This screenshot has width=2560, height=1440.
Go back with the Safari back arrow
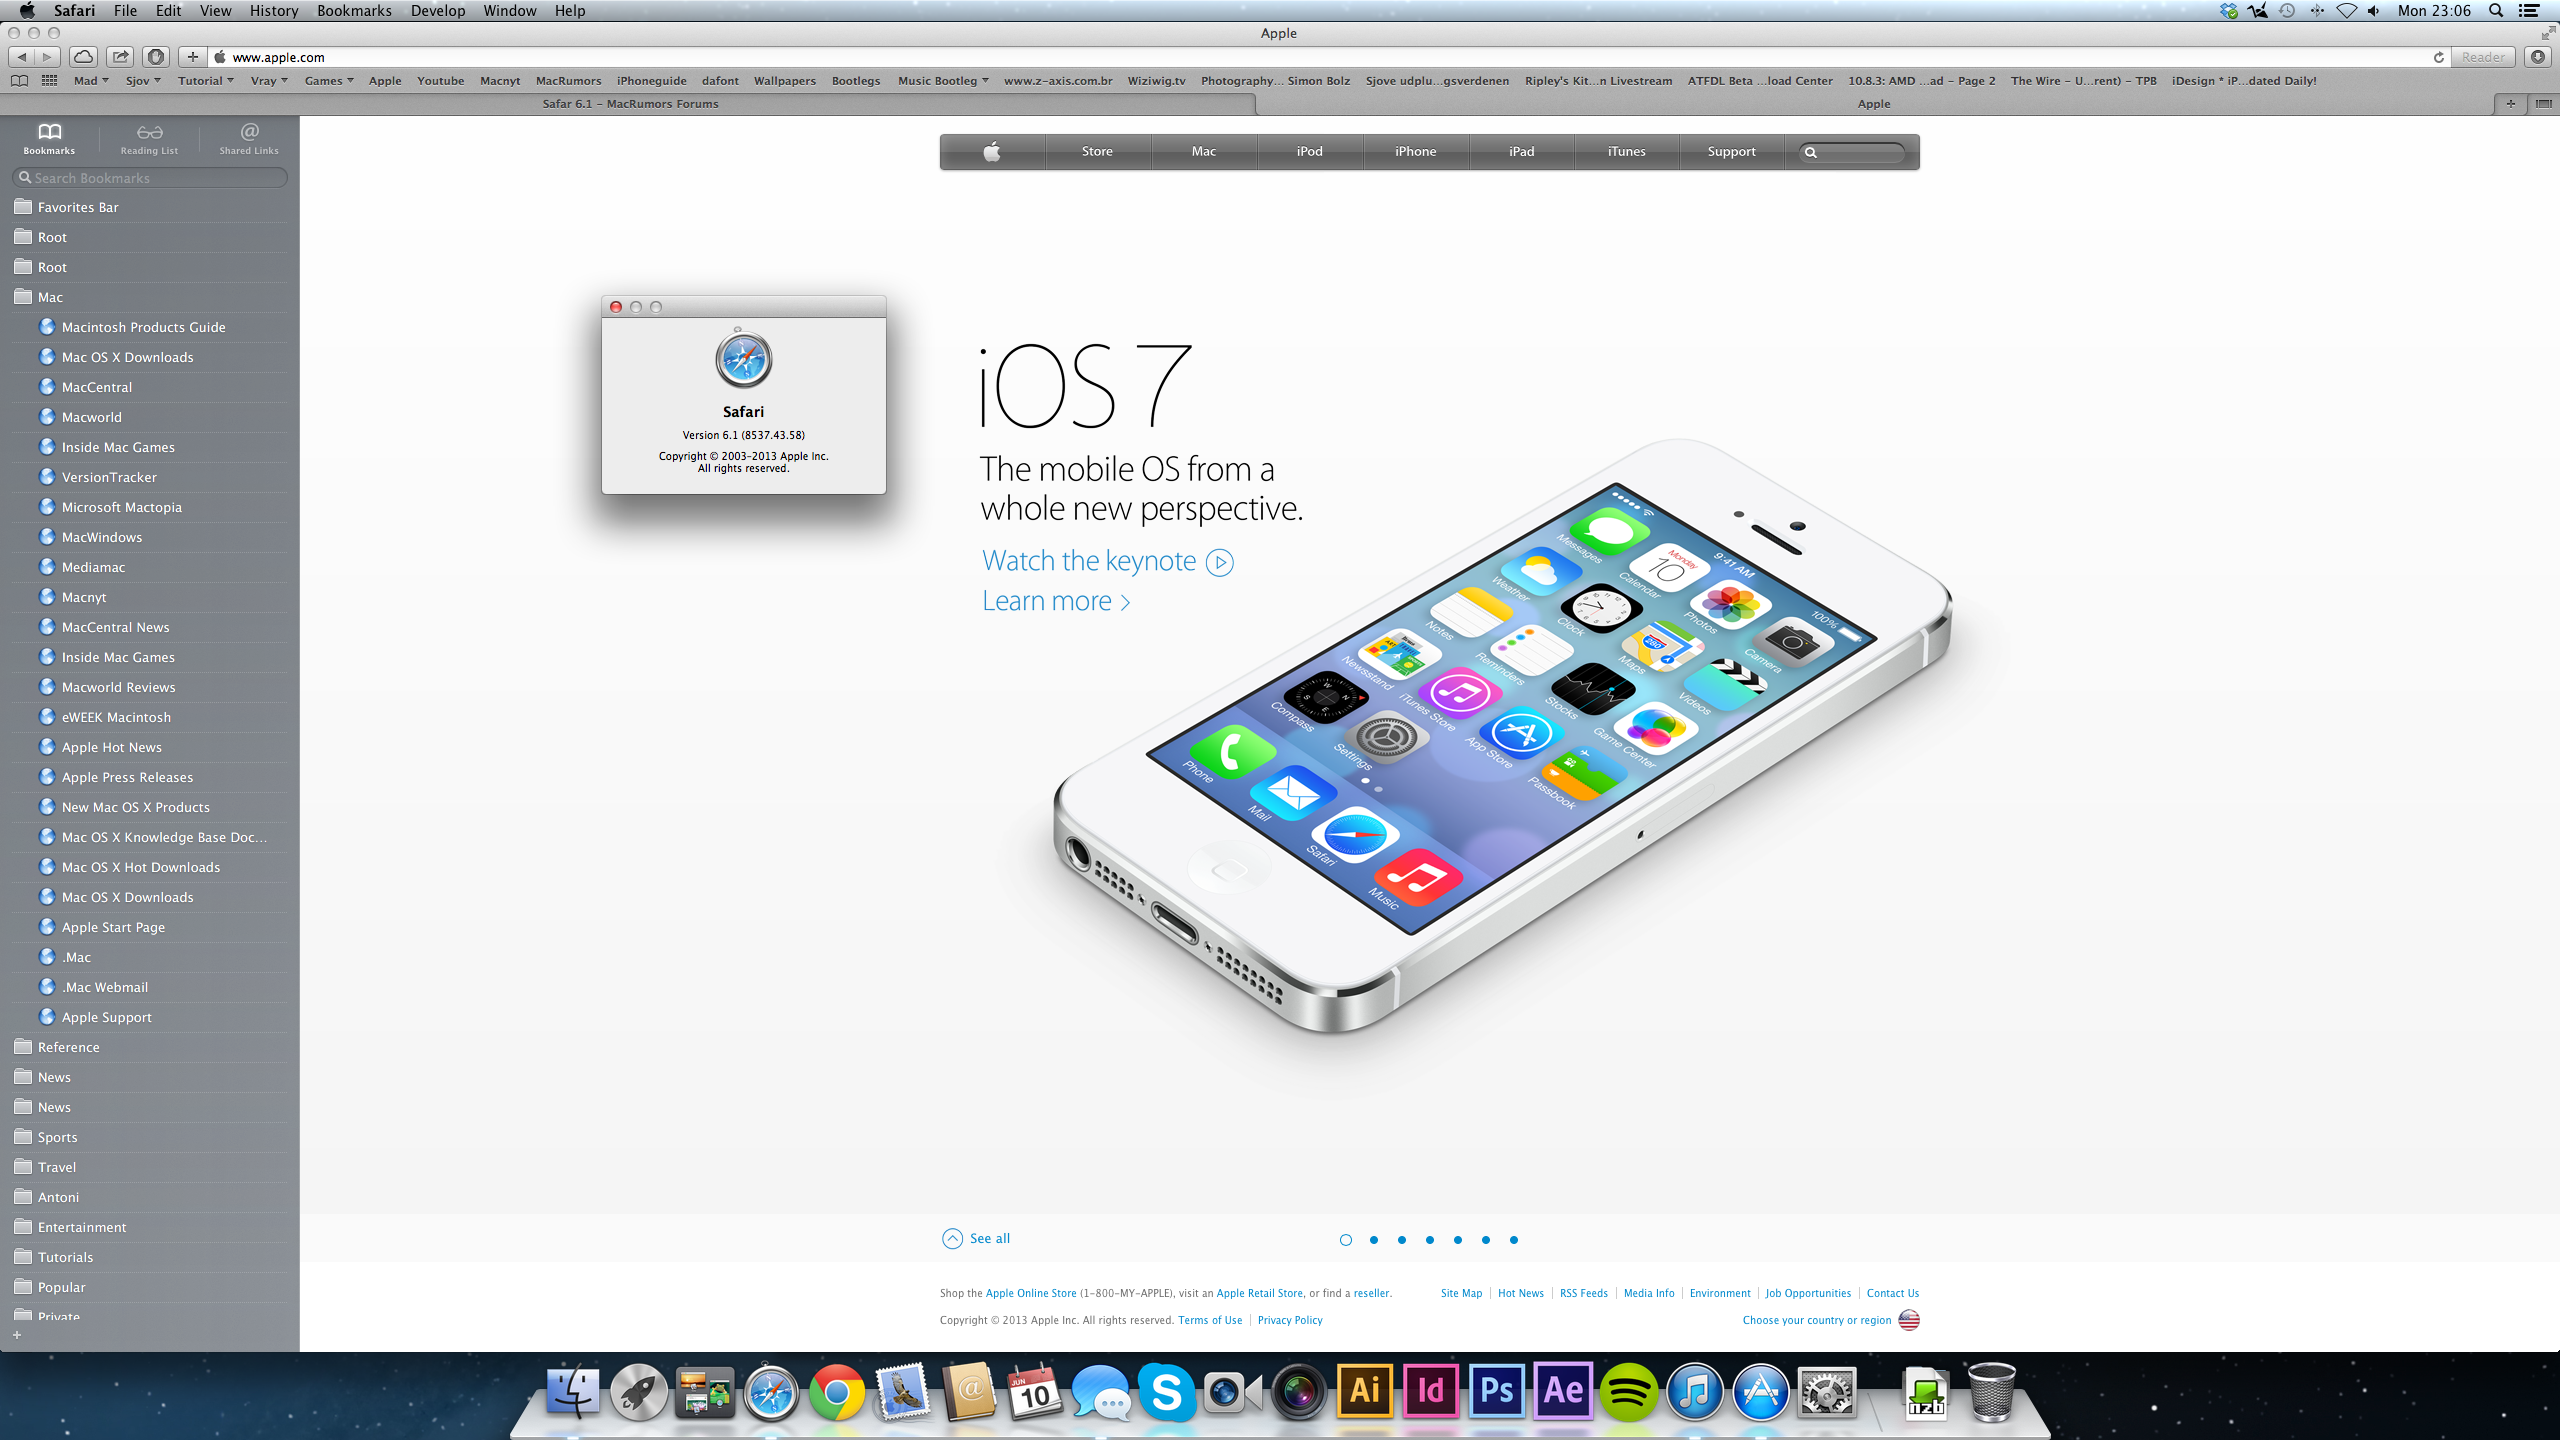[22, 57]
